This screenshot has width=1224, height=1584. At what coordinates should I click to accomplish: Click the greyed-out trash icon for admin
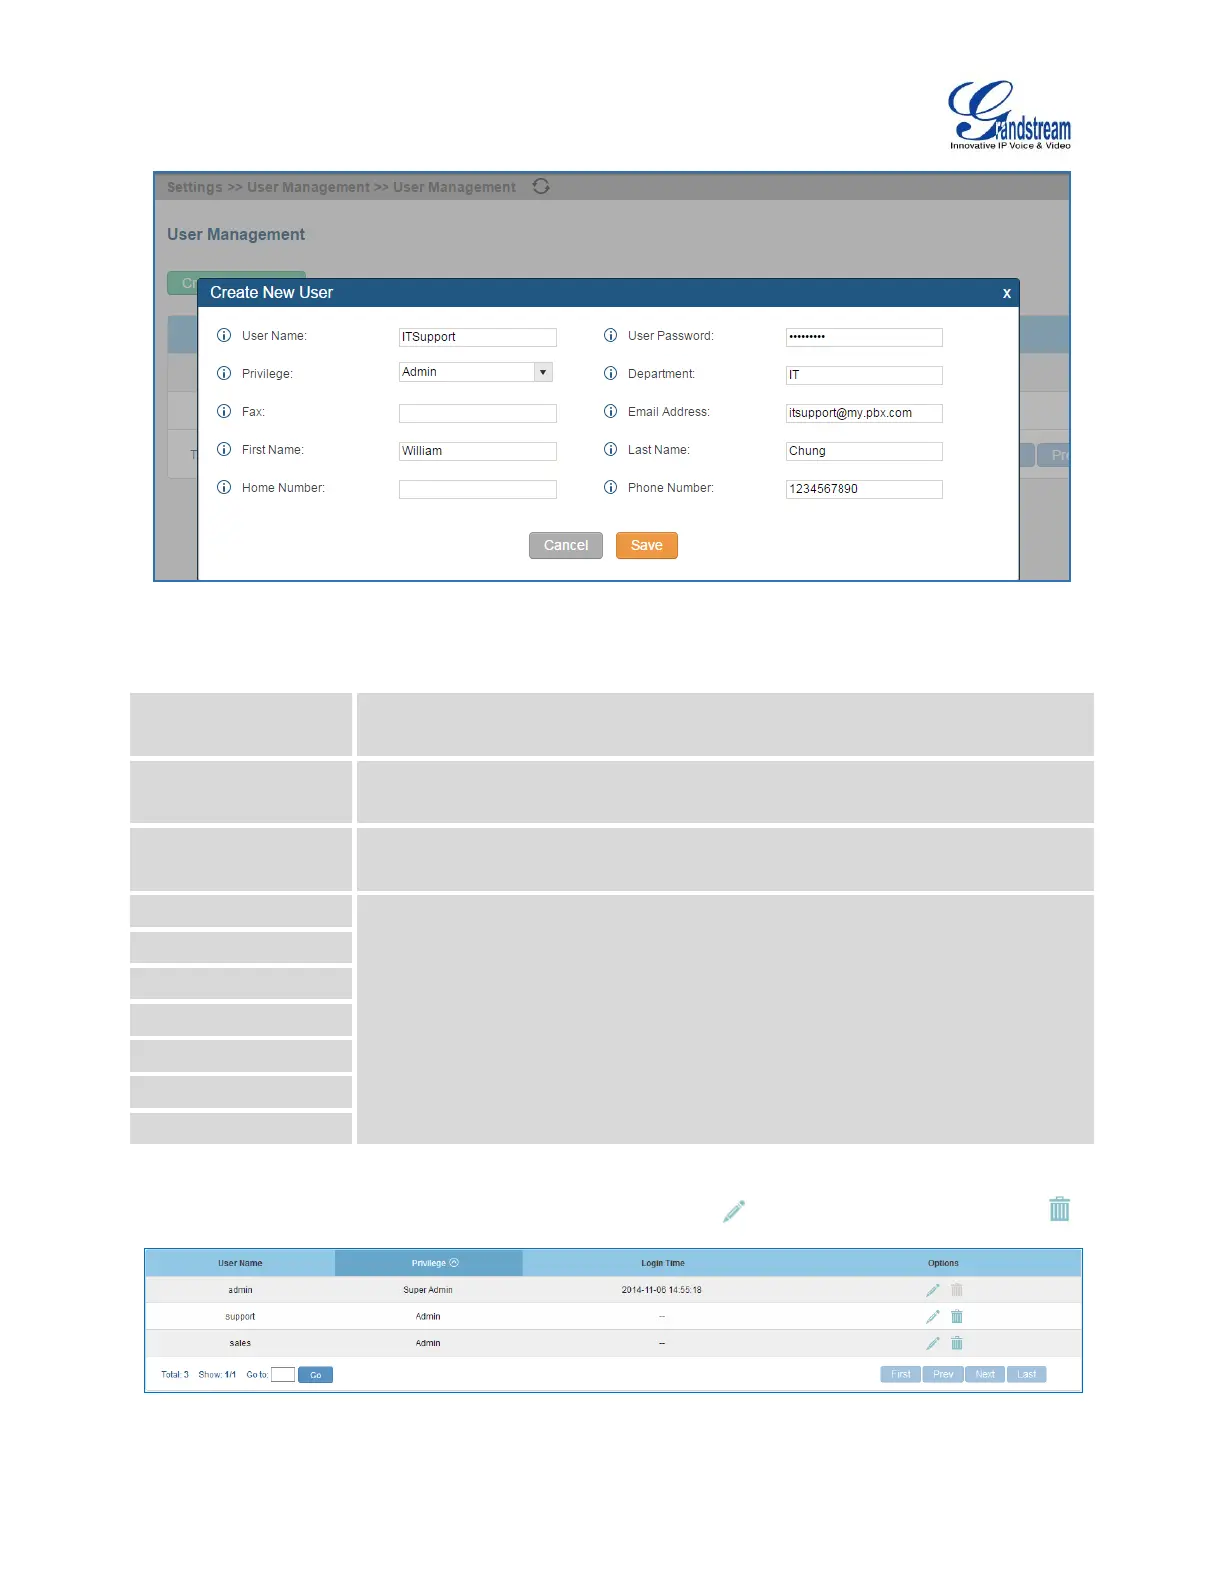(x=957, y=1290)
